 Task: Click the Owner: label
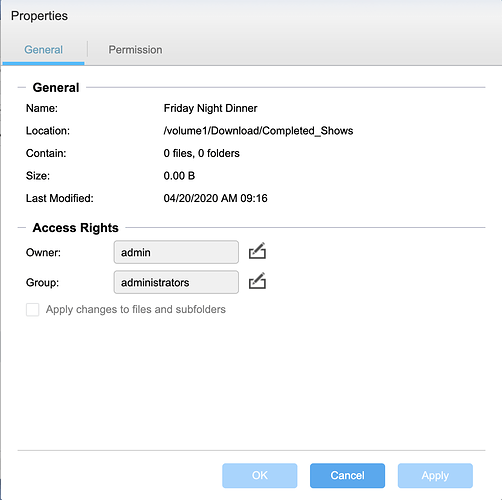pyautogui.click(x=43, y=252)
